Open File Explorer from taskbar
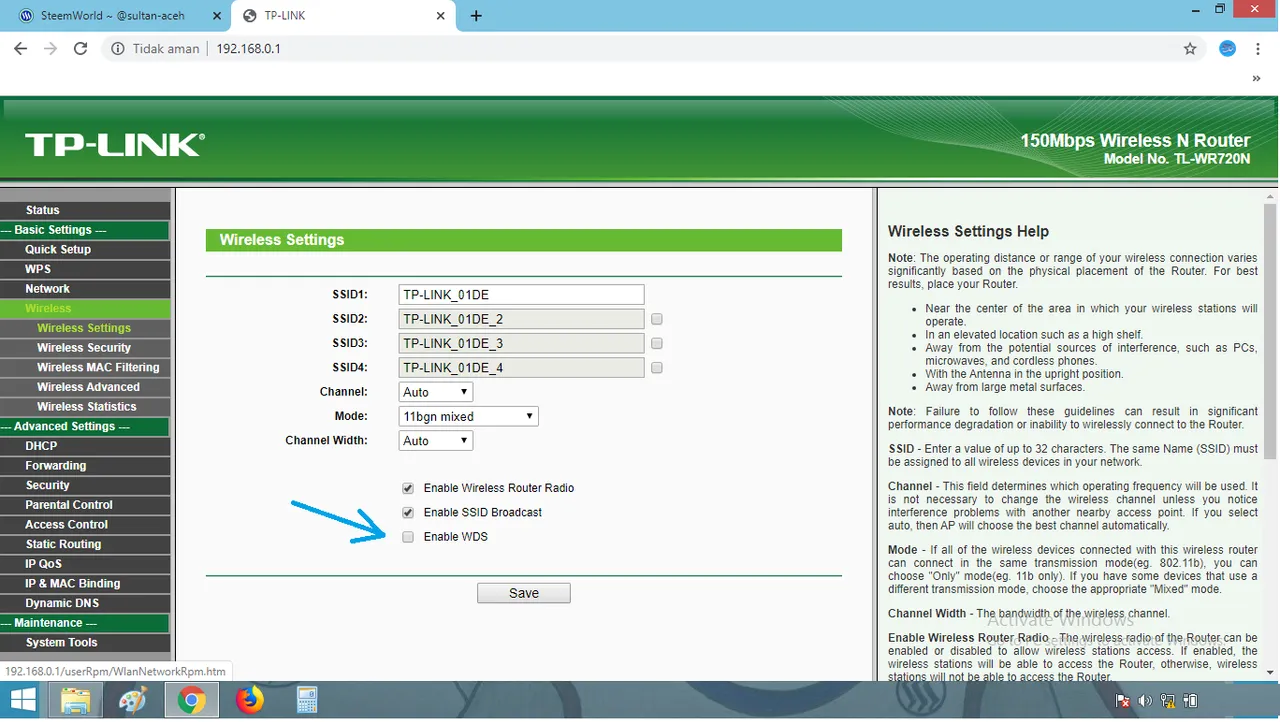This screenshot has width=1280, height=722. click(x=76, y=700)
